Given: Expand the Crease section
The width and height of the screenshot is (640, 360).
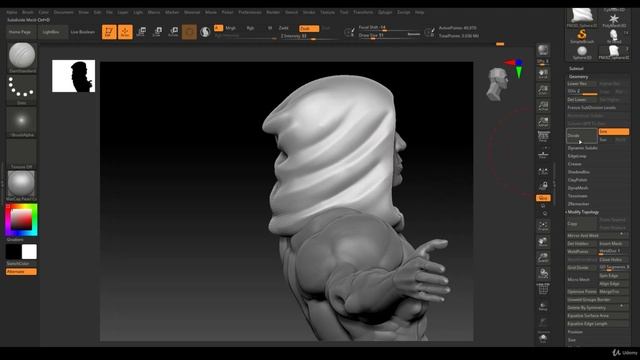Looking at the screenshot, I should pos(575,164).
